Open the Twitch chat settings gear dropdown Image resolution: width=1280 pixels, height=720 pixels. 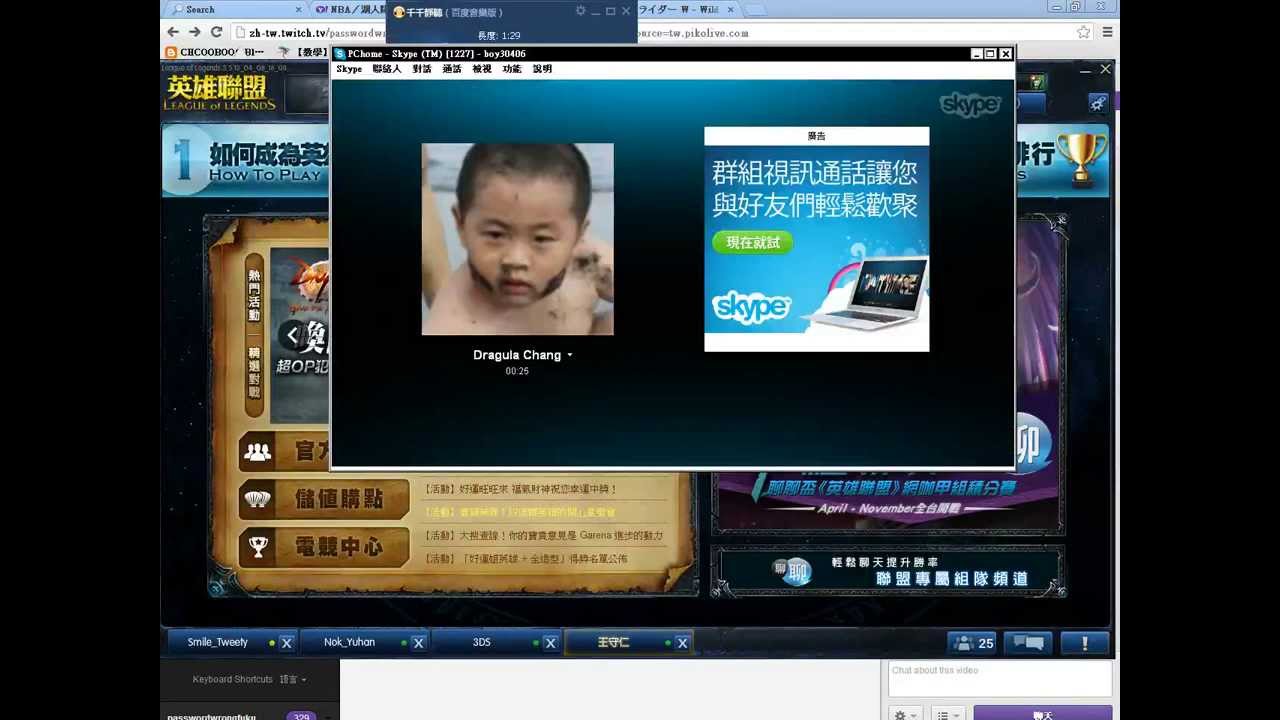905,715
